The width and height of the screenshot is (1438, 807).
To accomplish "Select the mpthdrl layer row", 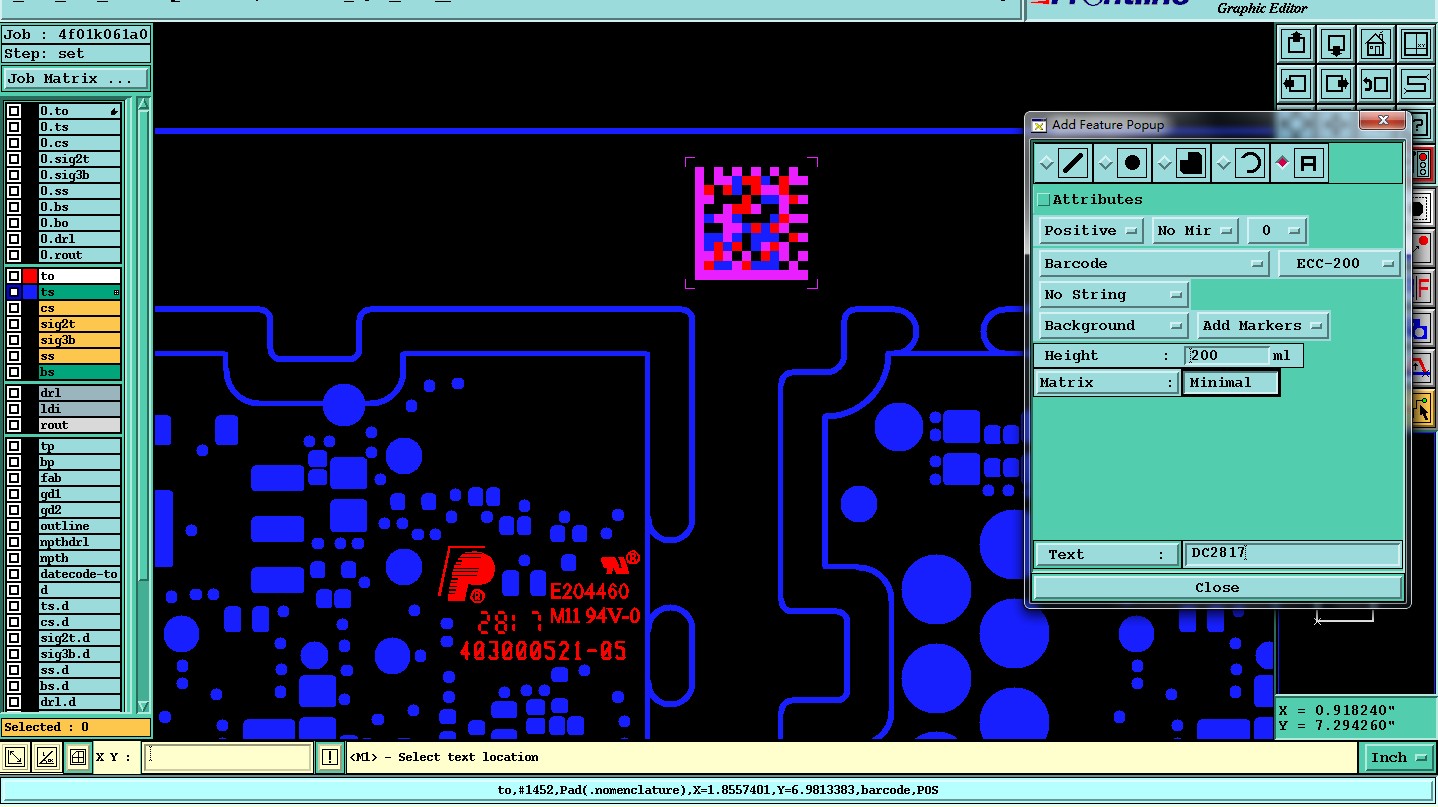I will 79,542.
